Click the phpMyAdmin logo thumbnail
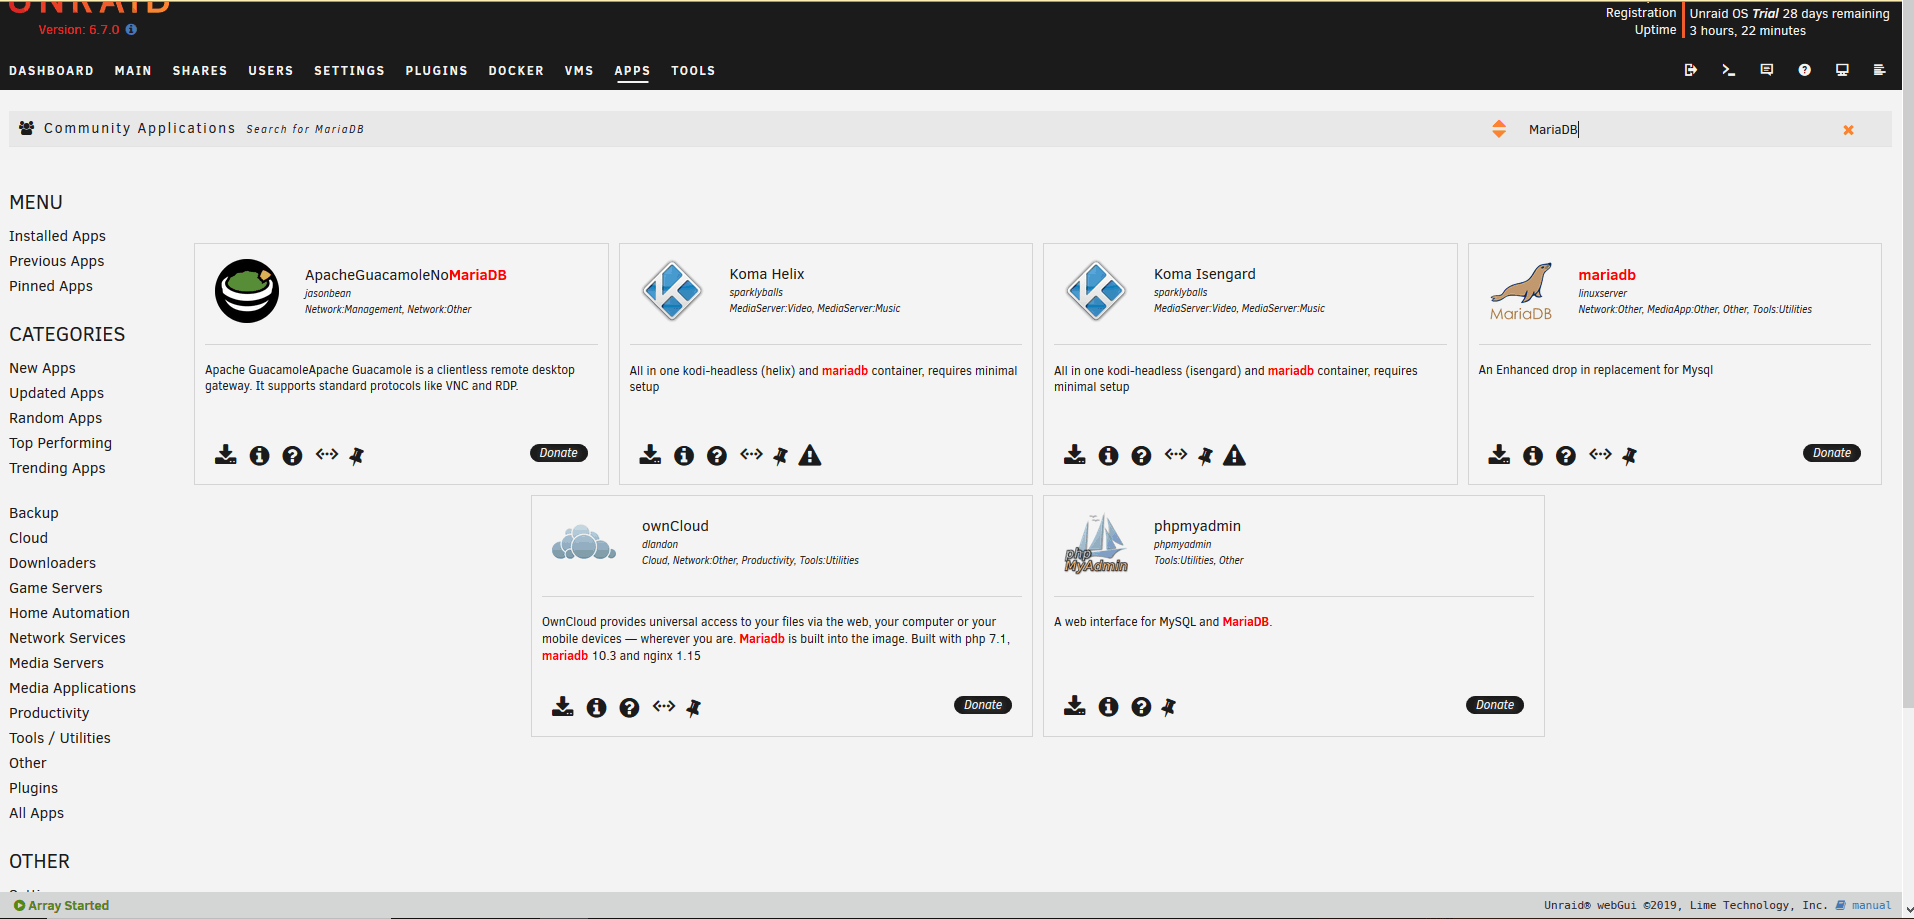 coord(1097,543)
